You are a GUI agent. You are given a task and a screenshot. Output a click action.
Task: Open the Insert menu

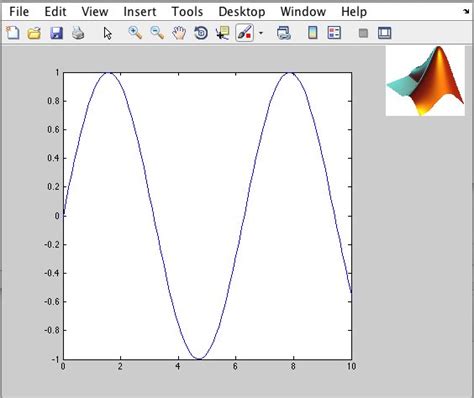(x=140, y=12)
